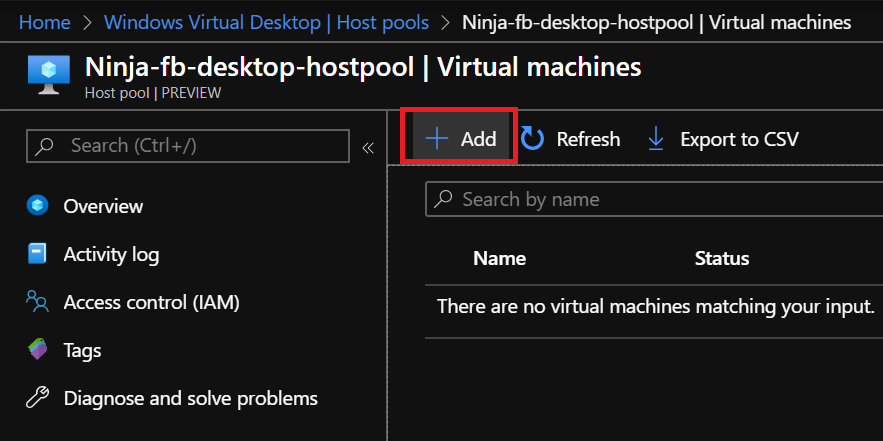The image size is (883, 441).
Task: Click Export to CSV download icon
Action: tap(656, 139)
